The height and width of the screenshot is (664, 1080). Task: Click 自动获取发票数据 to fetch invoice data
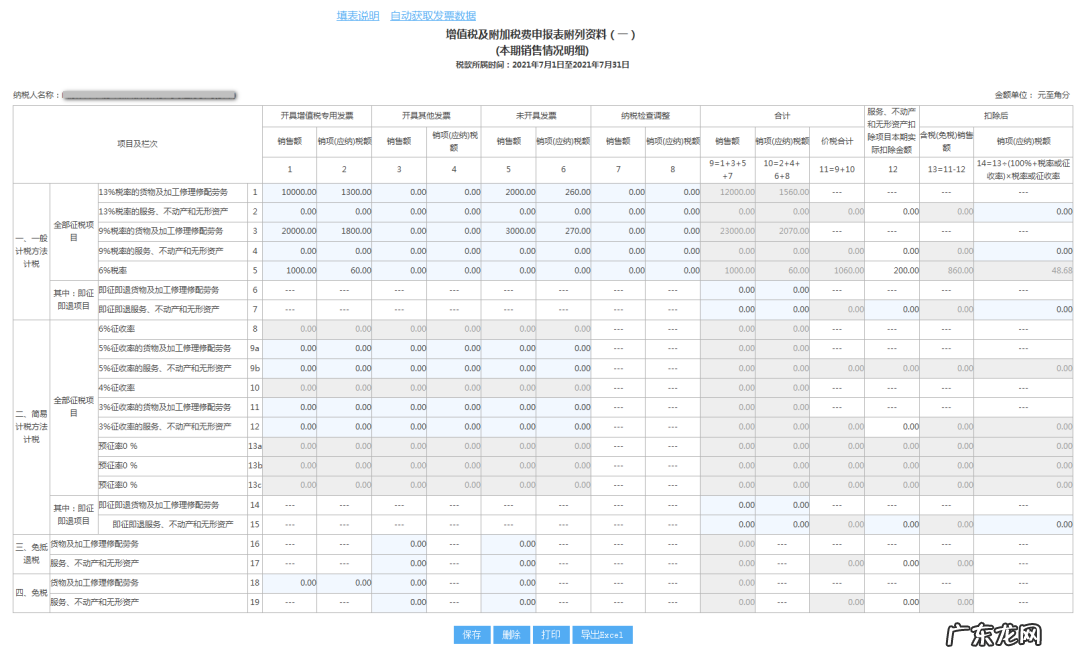click(435, 15)
